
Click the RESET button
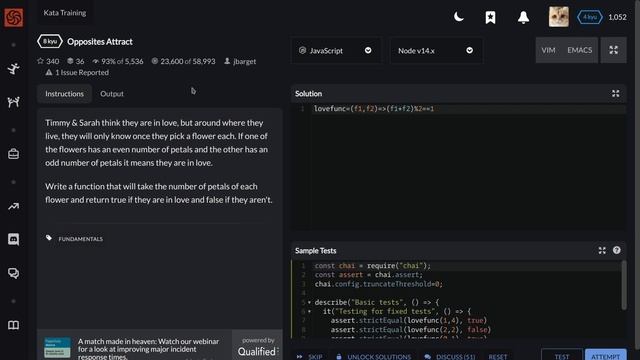click(498, 356)
